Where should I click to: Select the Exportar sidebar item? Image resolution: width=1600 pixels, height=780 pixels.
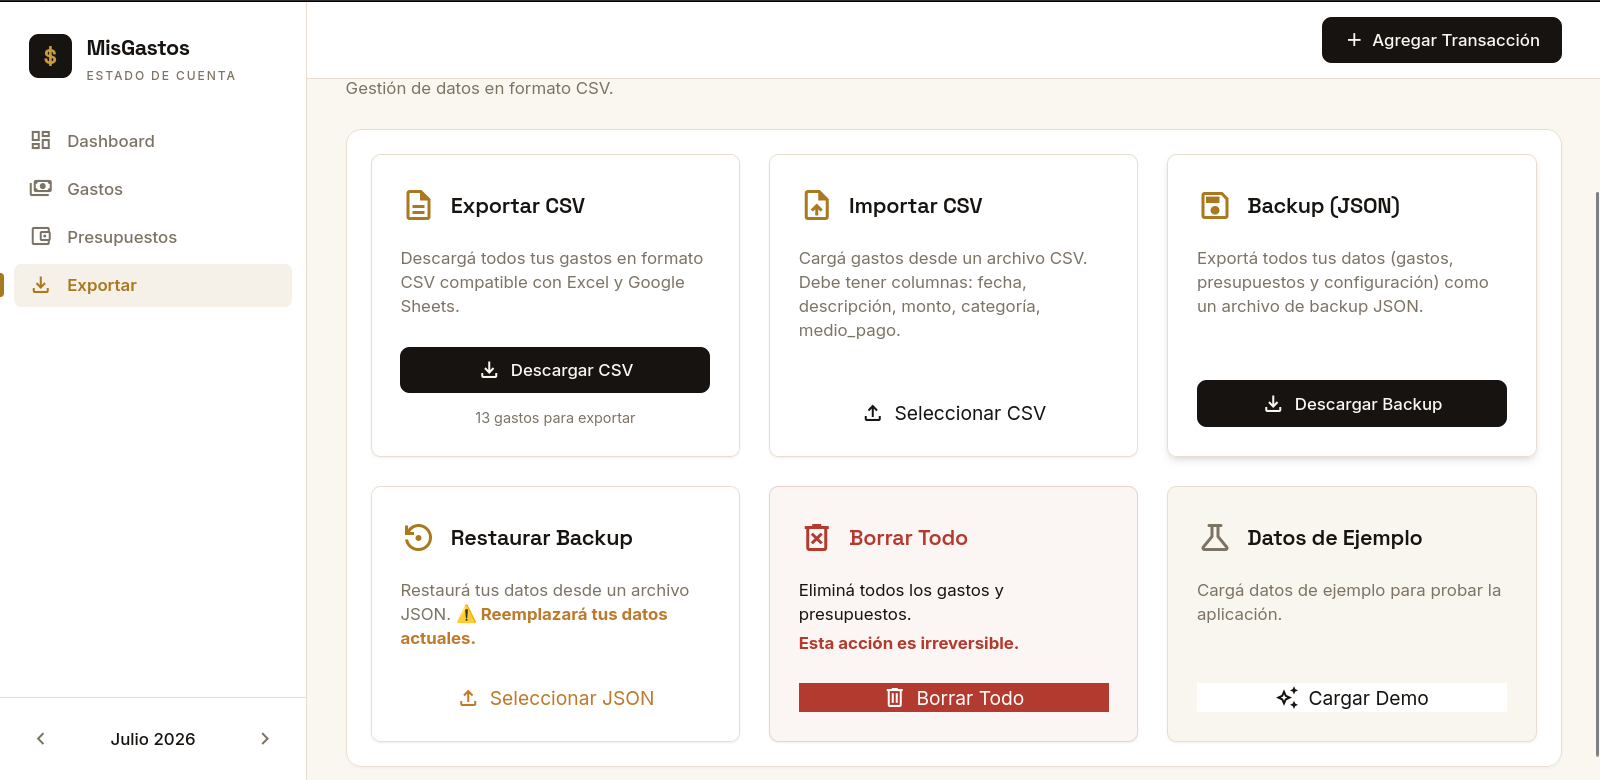coord(153,285)
